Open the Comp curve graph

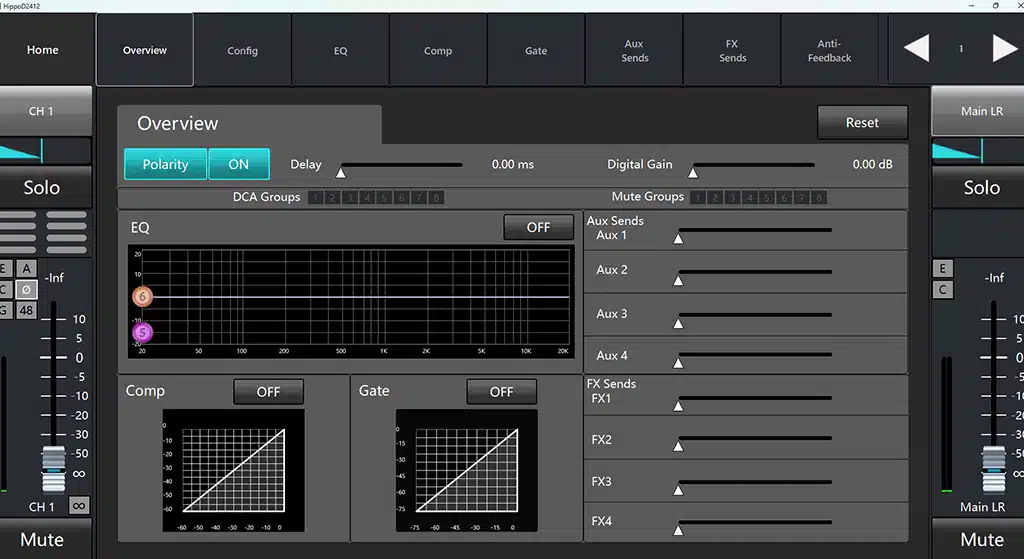click(233, 470)
